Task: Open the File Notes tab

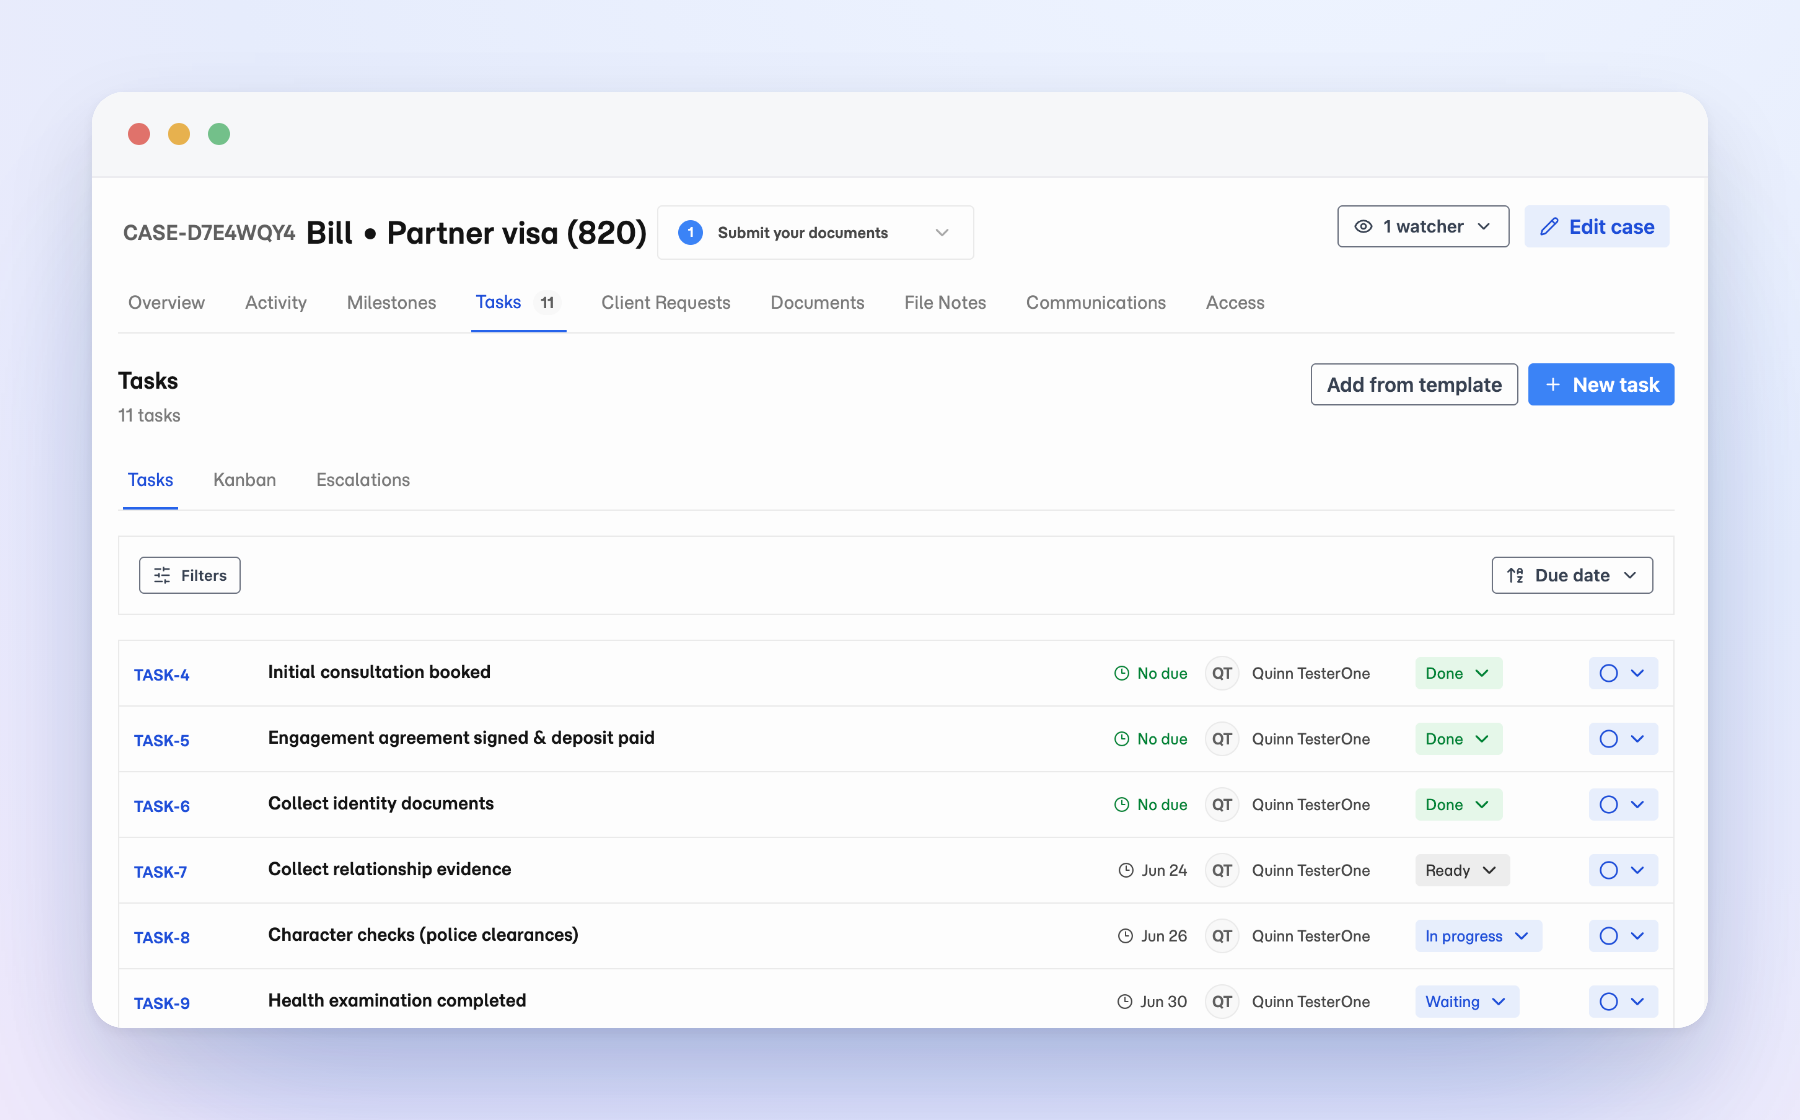Action: click(x=945, y=303)
